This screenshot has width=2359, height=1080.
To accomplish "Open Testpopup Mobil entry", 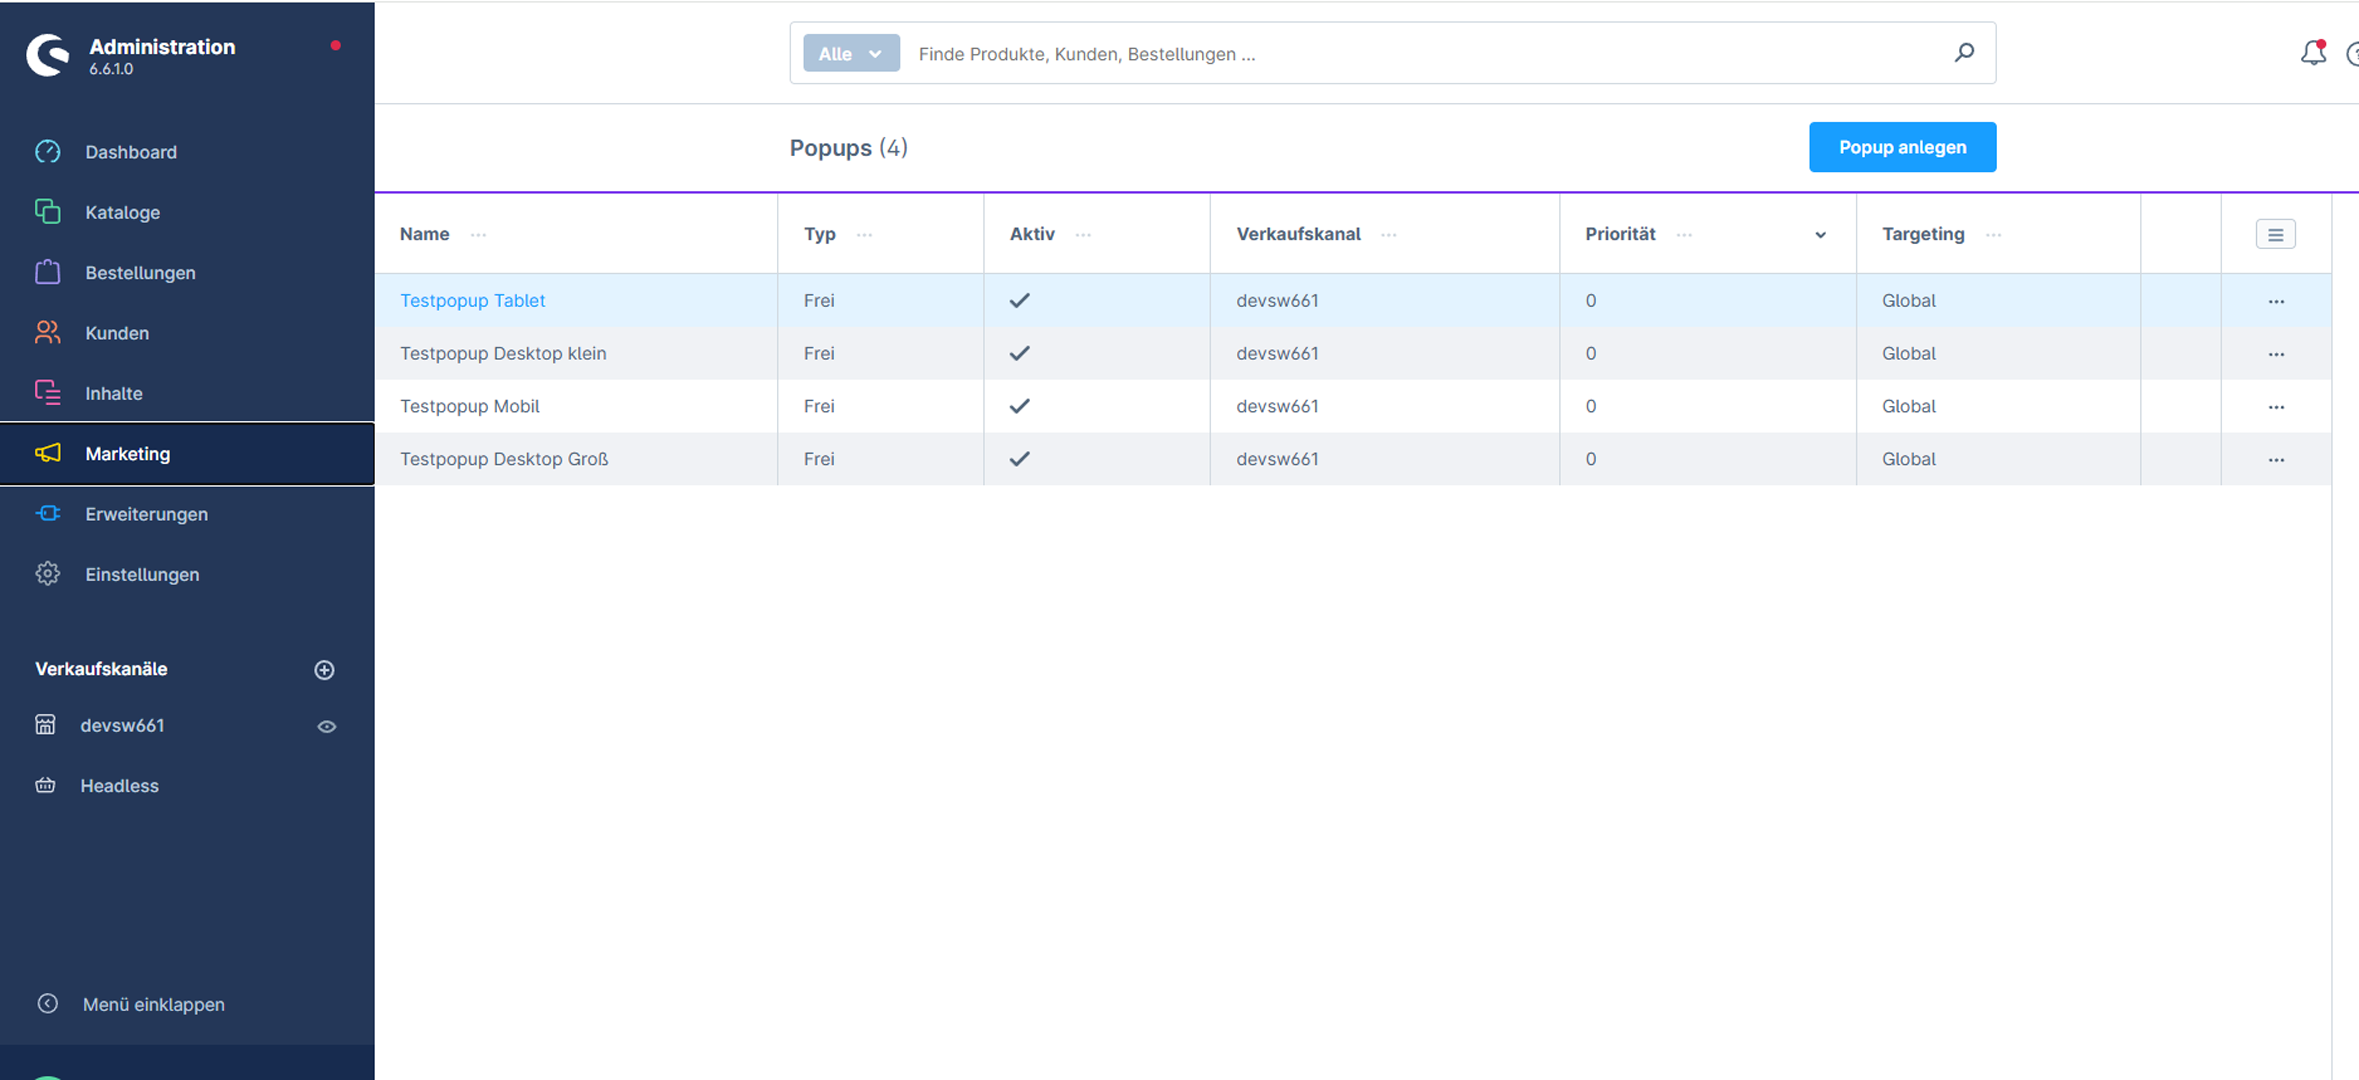I will pos(469,406).
